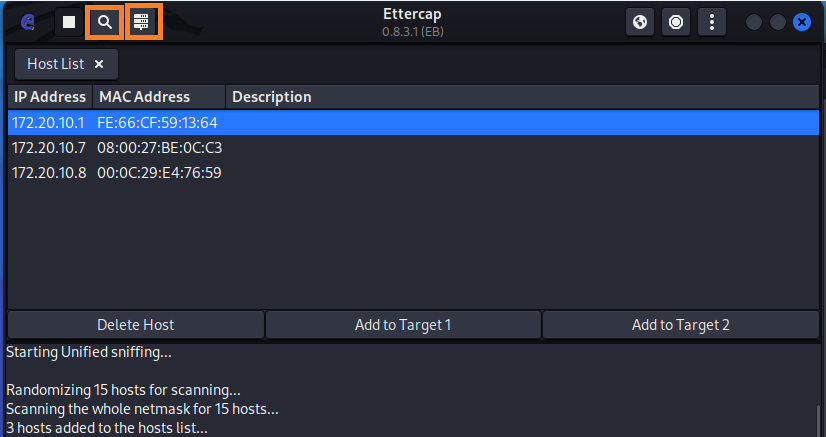Sort hosts by IP Address column
Screen dimensions: 826x437
[x=50, y=97]
